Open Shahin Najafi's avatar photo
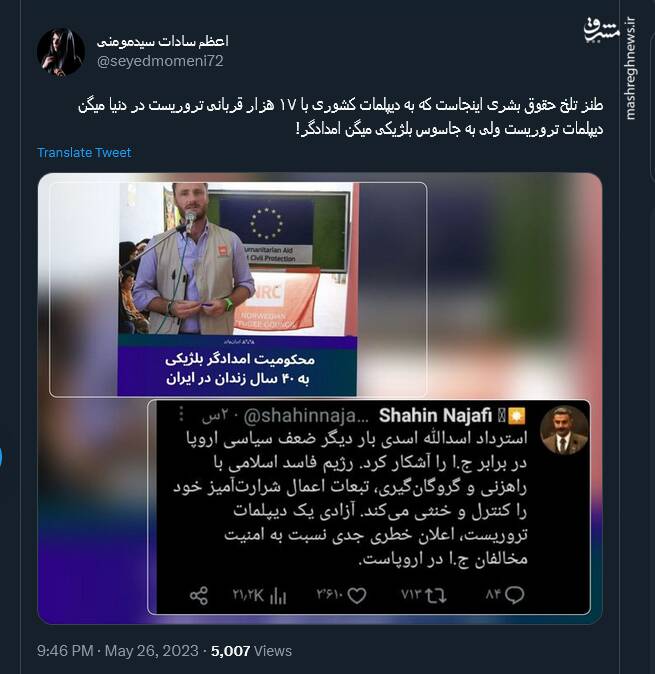Screen dimensions: 655x674 tap(563, 430)
